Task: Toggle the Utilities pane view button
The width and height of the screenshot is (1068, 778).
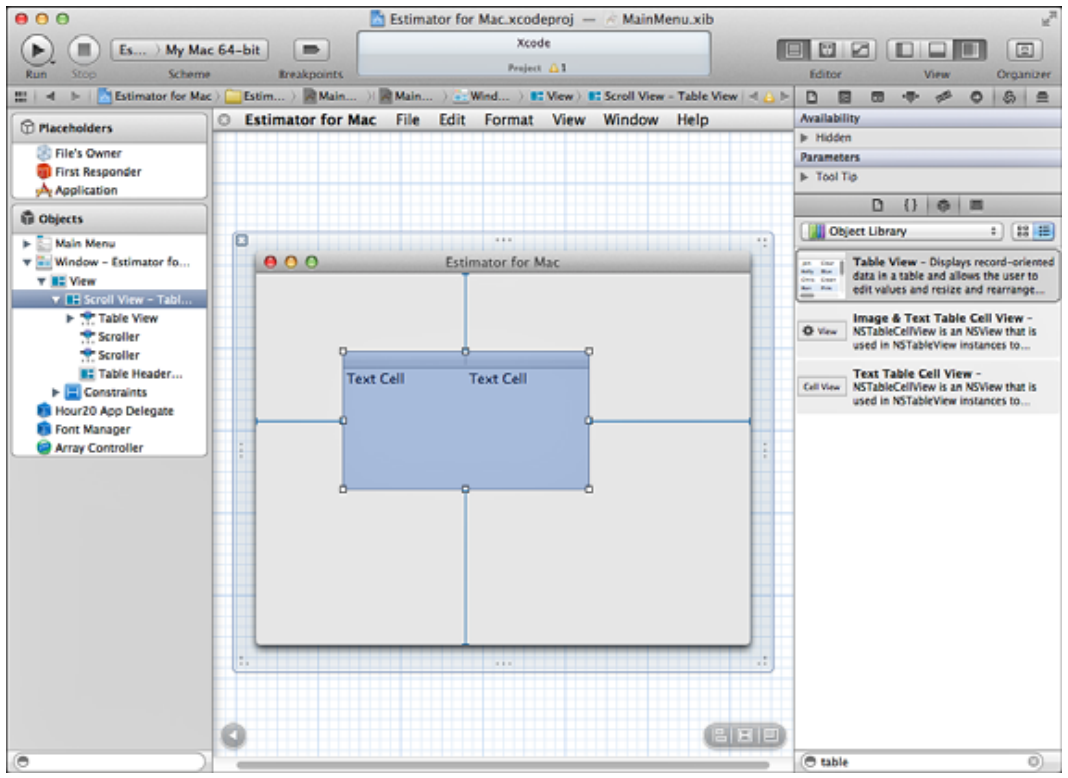Action: (970, 50)
